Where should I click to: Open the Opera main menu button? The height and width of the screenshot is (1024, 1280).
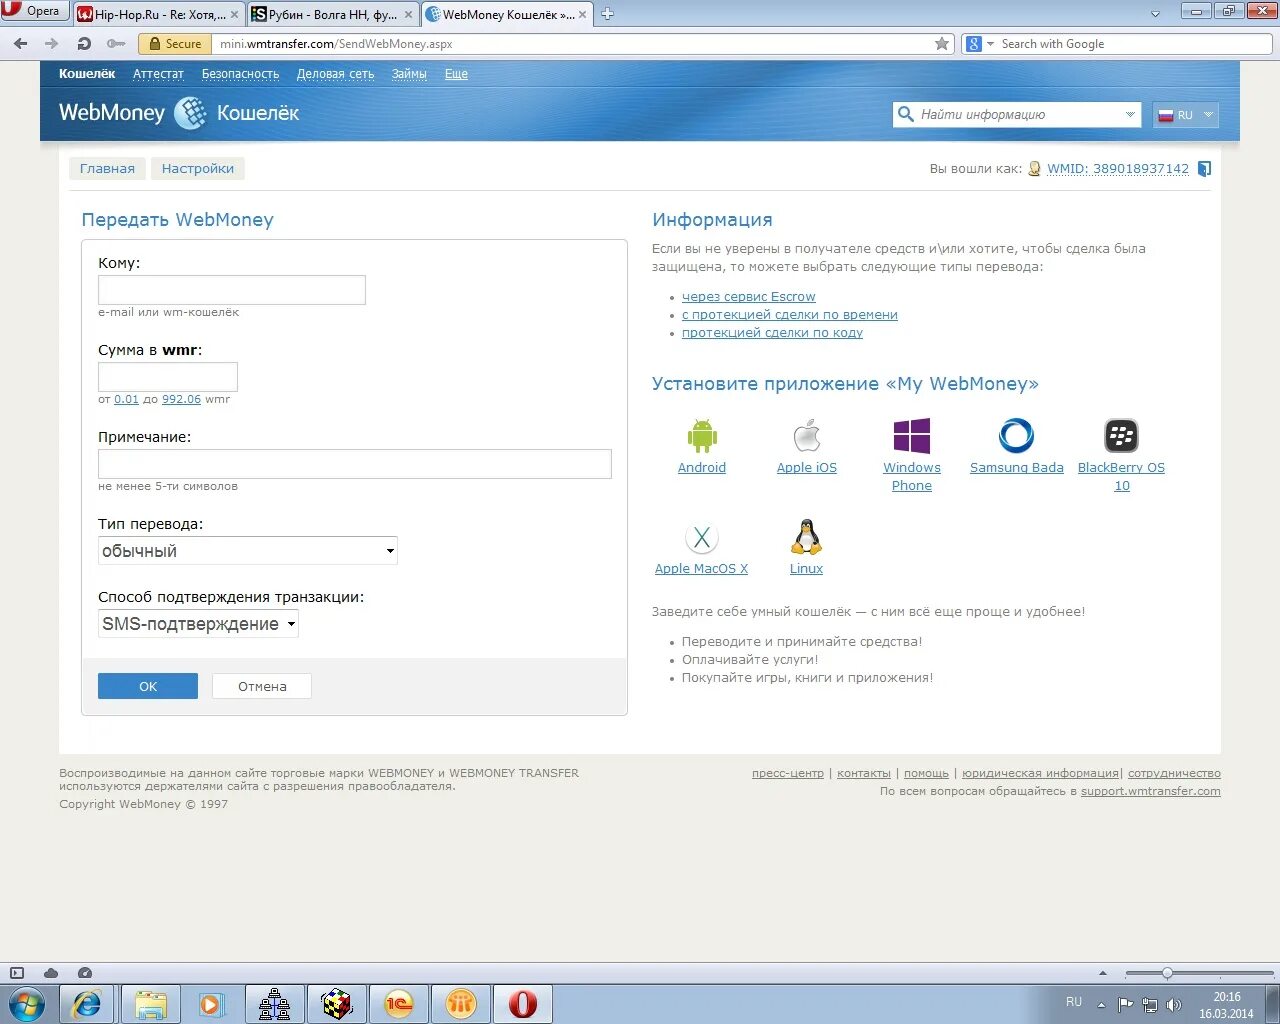click(34, 11)
